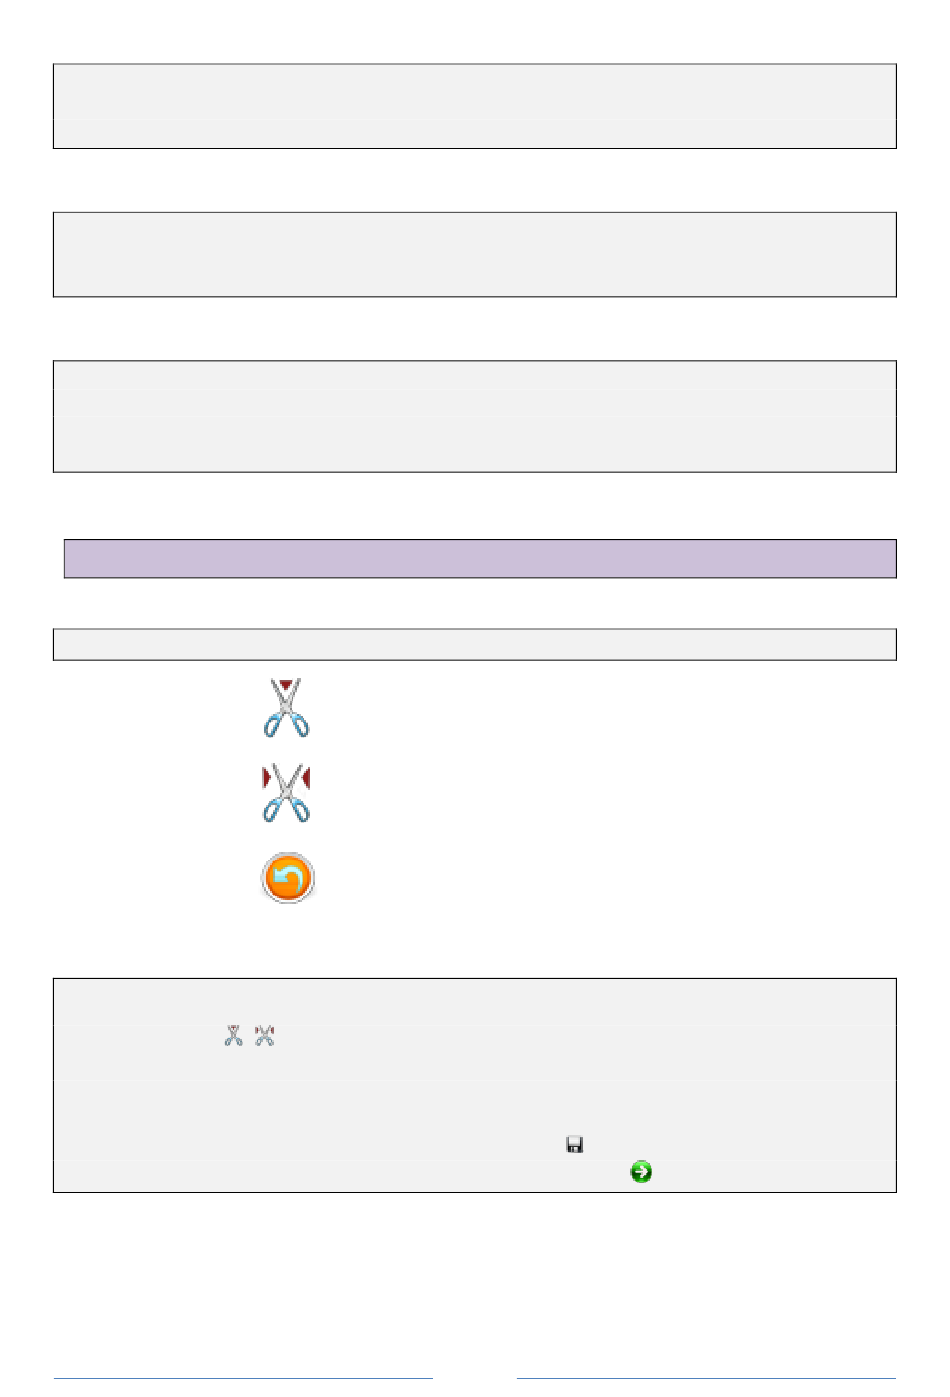Follow the left blue underlined link at page bottom

tap(243, 1379)
